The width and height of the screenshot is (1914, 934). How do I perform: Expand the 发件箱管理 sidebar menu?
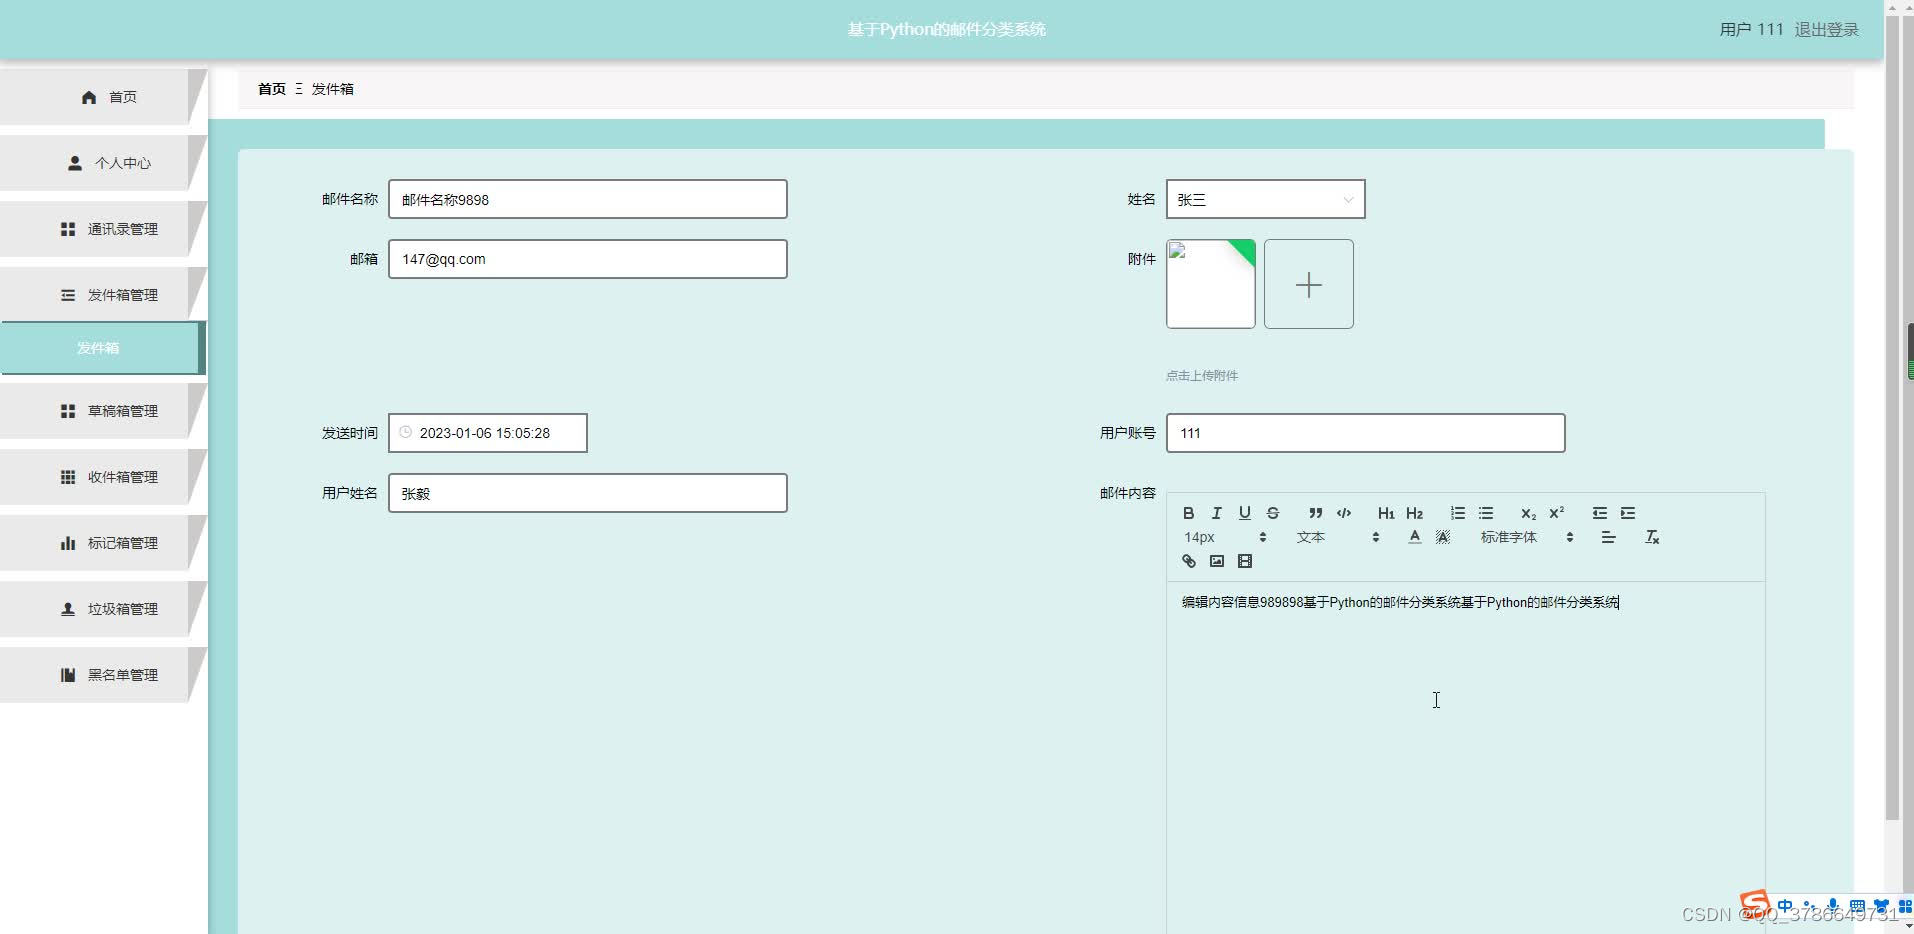tap(103, 295)
